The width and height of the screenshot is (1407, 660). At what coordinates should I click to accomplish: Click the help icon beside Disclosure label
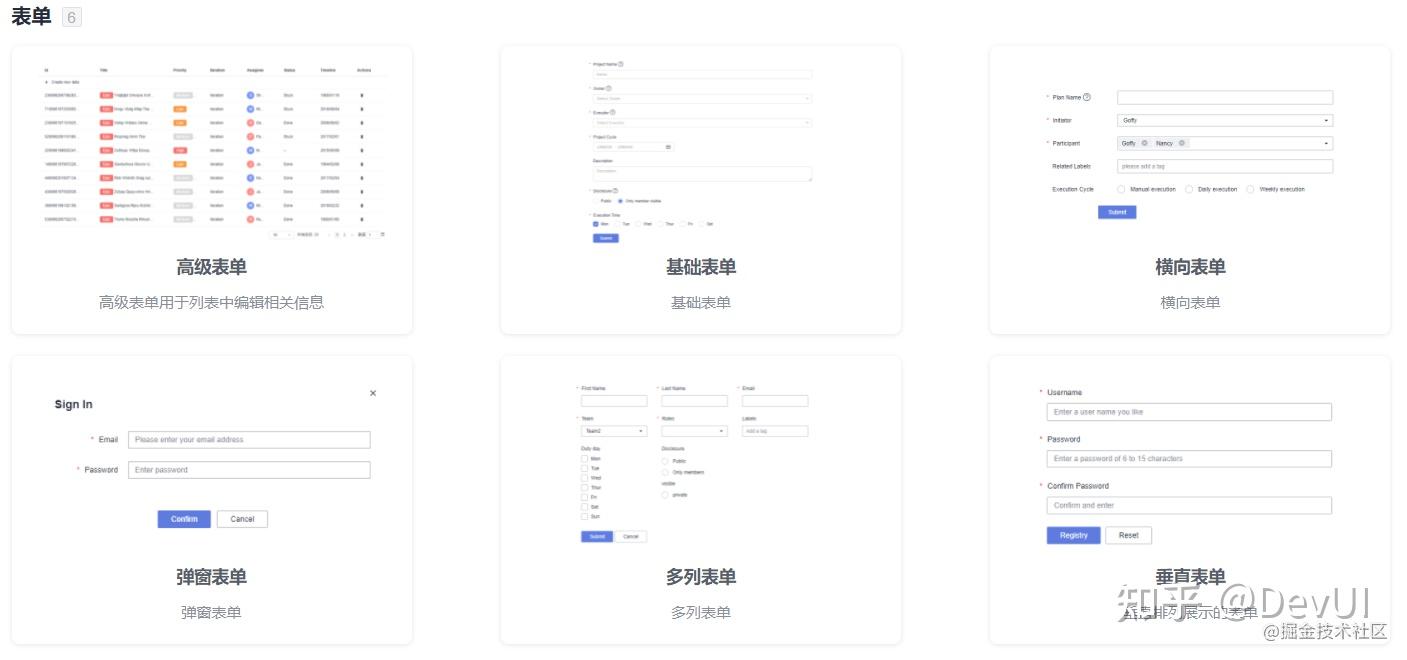615,190
